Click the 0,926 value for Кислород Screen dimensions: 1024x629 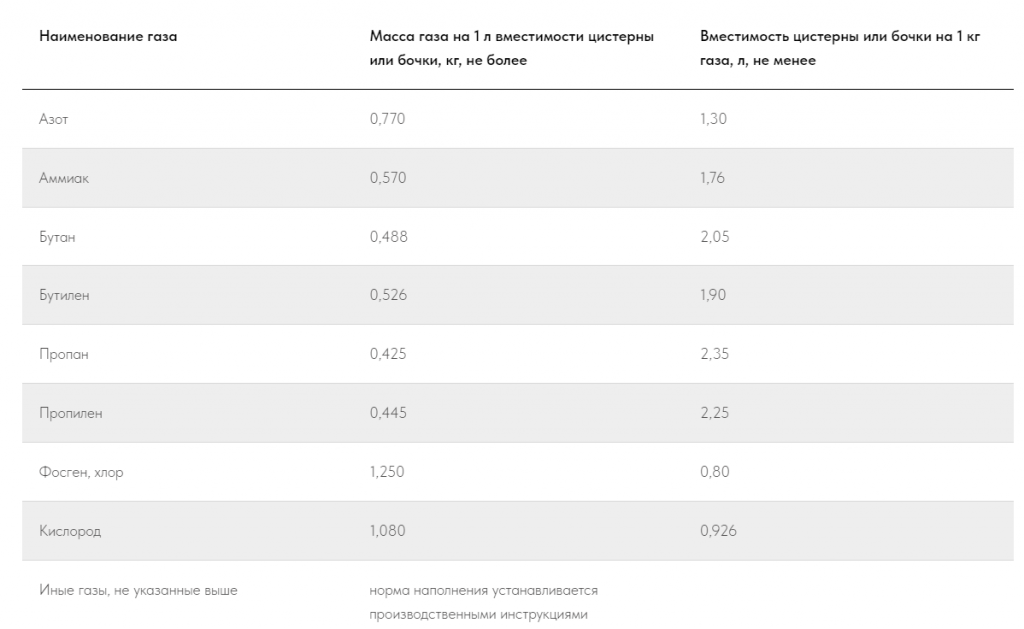[718, 531]
